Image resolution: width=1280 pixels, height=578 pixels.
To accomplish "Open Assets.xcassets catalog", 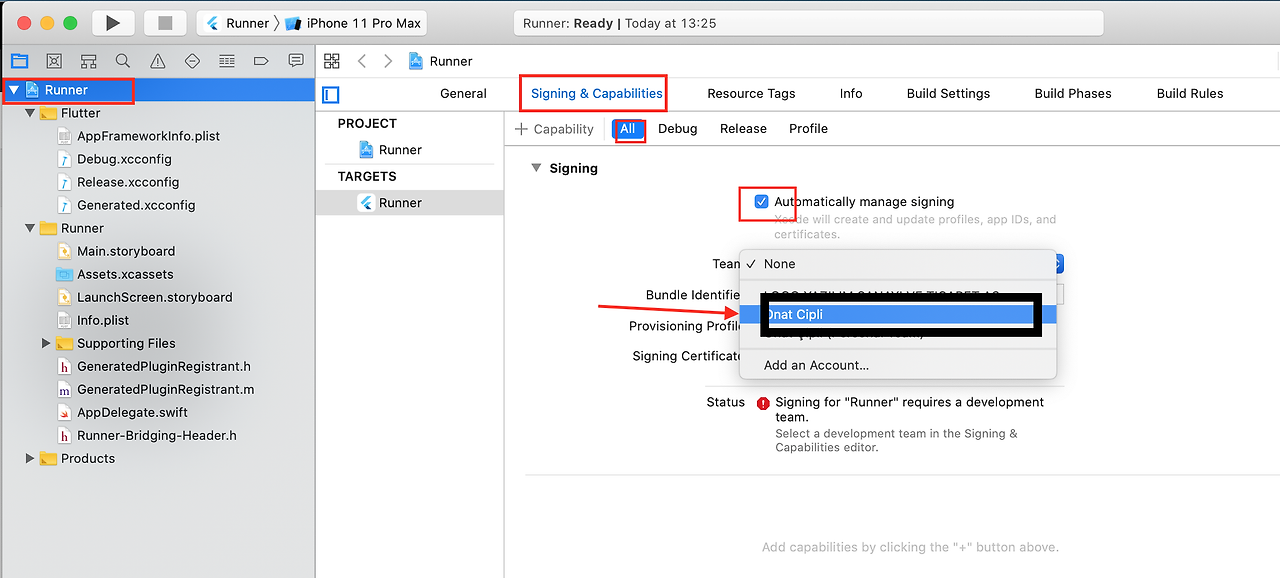I will tap(115, 274).
